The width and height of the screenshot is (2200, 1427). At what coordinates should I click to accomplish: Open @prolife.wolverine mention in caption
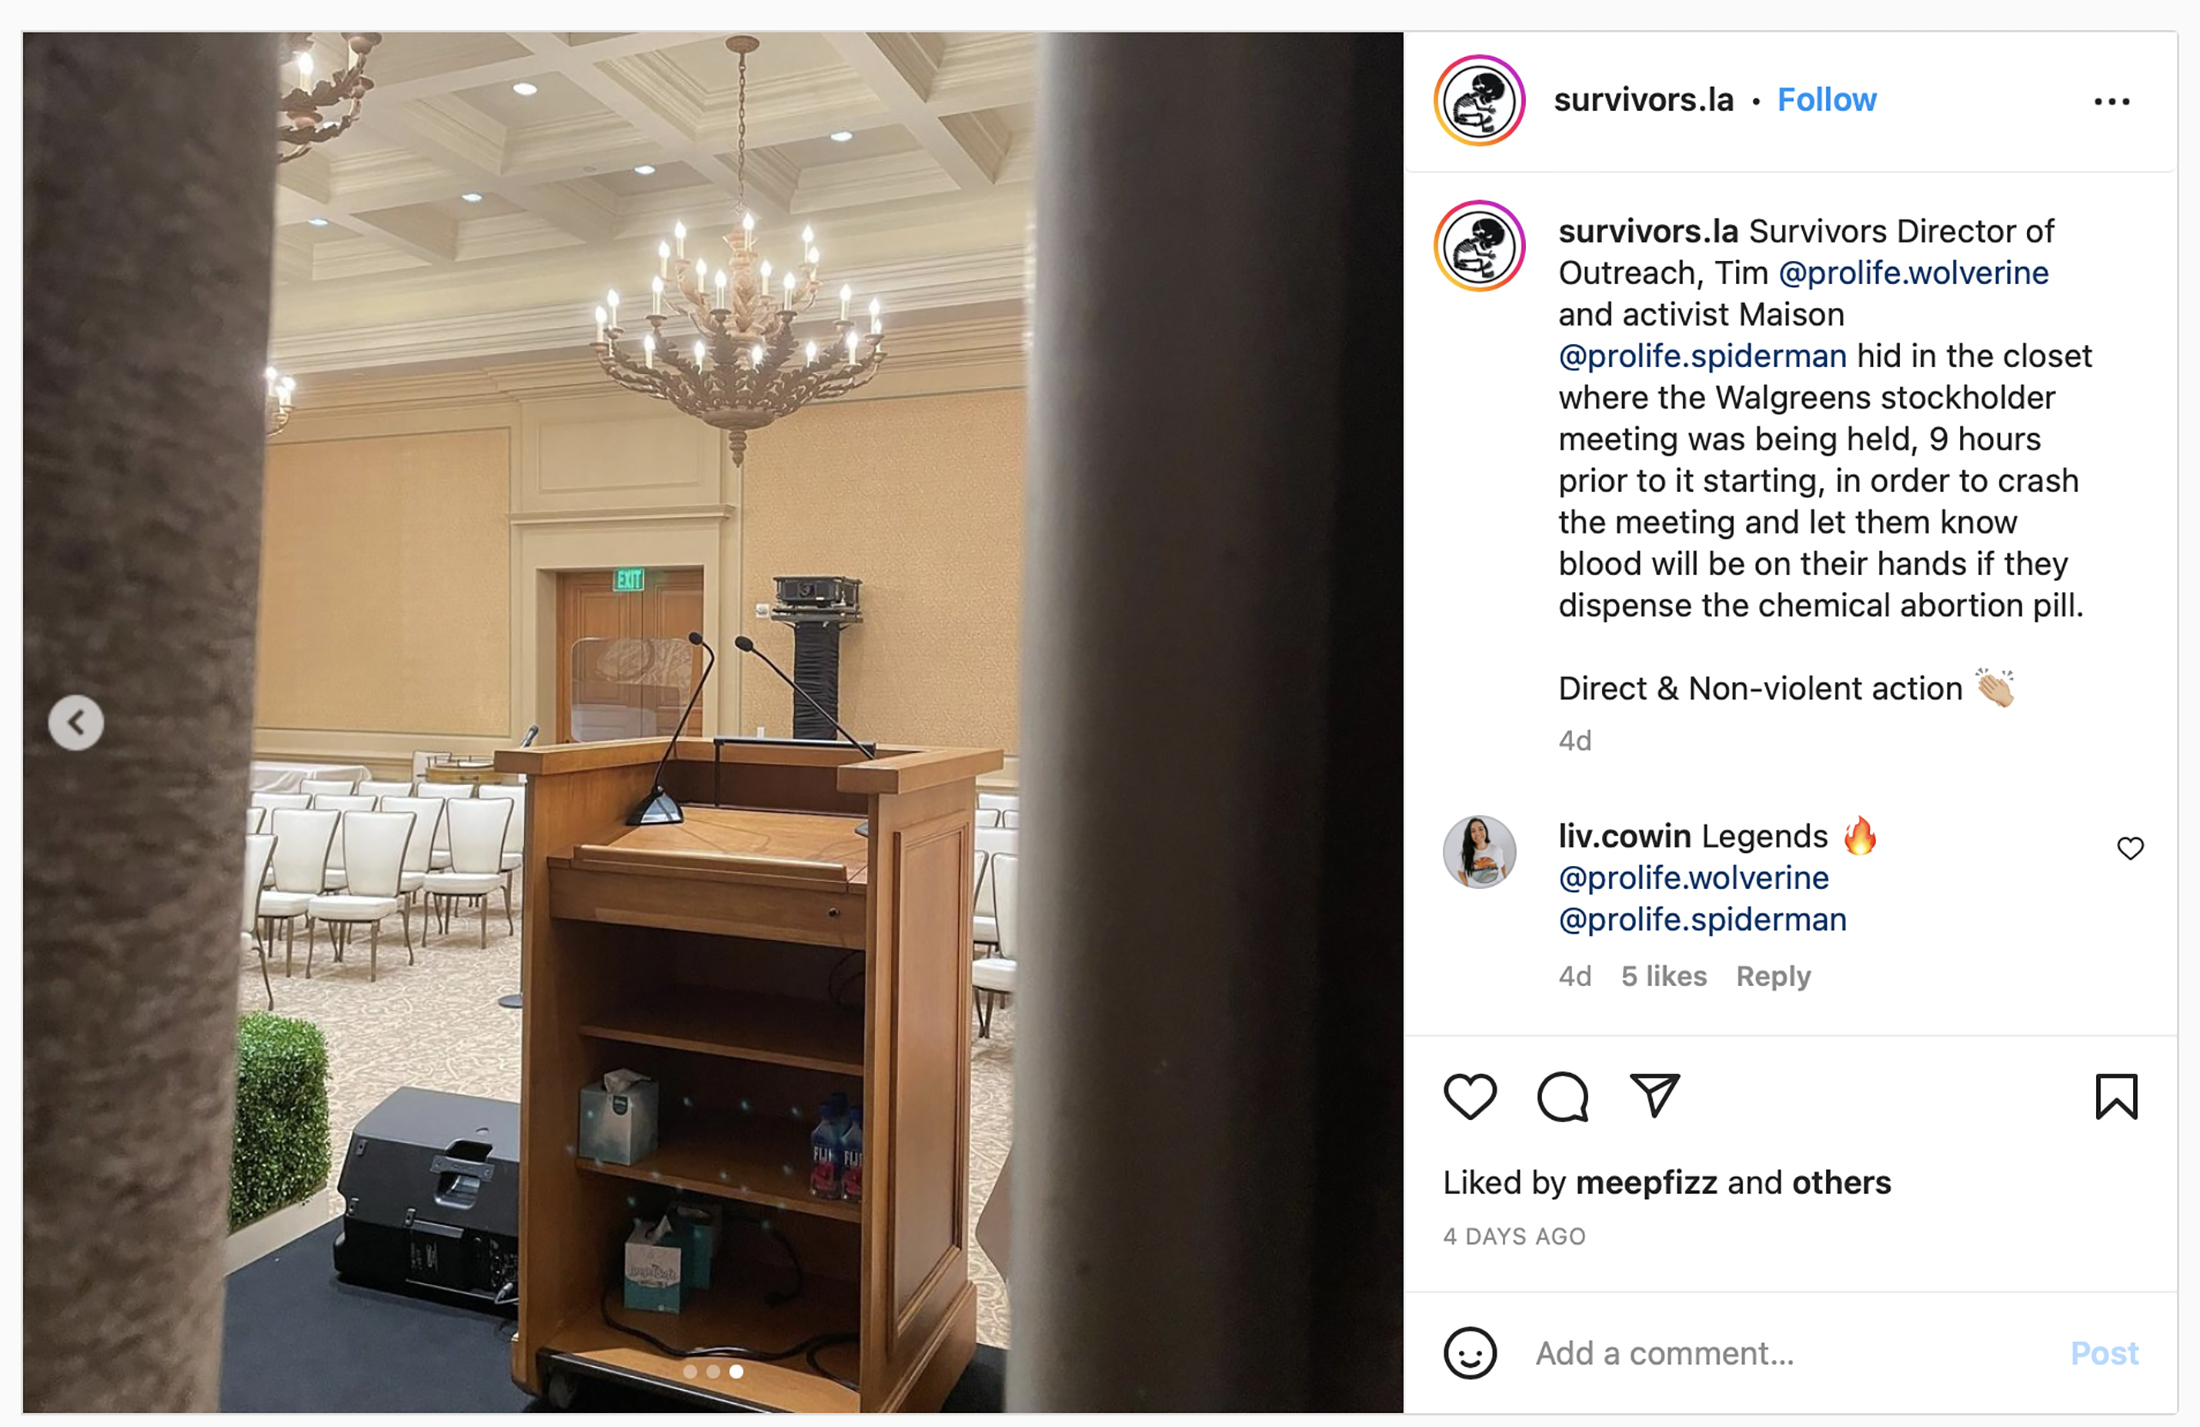(x=1913, y=273)
